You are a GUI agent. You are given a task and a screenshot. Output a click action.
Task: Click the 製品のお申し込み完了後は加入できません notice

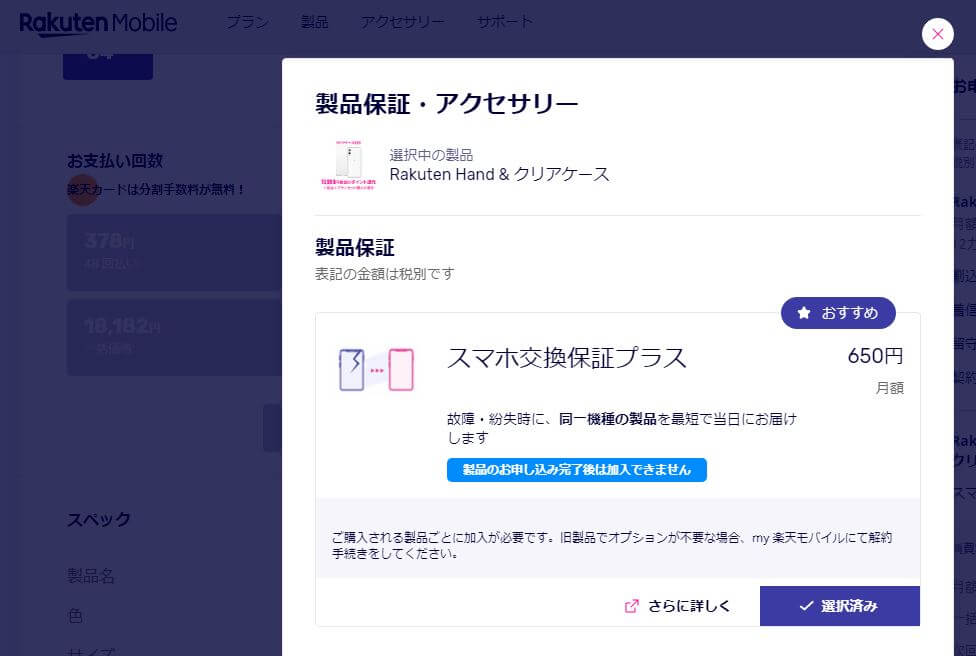pos(576,470)
